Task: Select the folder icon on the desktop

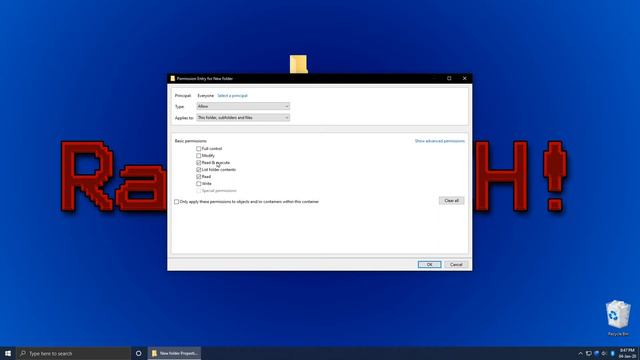Action: pyautogui.click(x=298, y=64)
